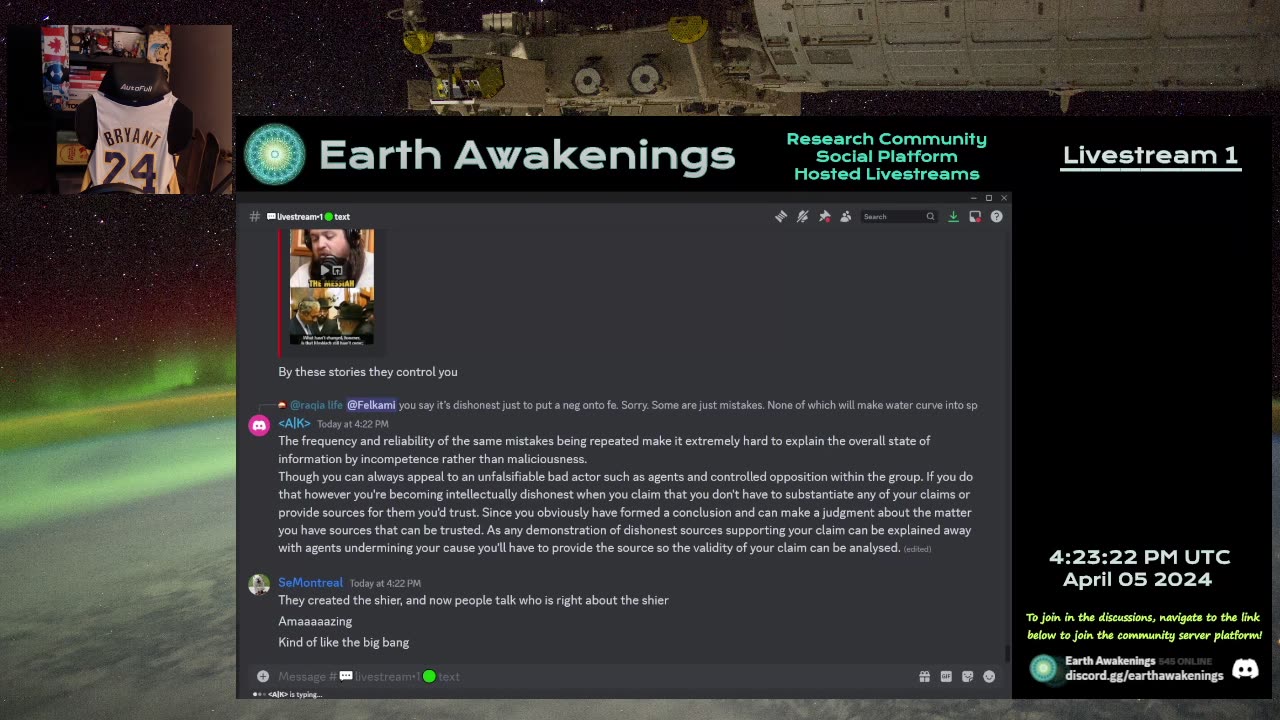Open pinned messages pin icon
Screen dimensions: 1280x720
tap(824, 216)
